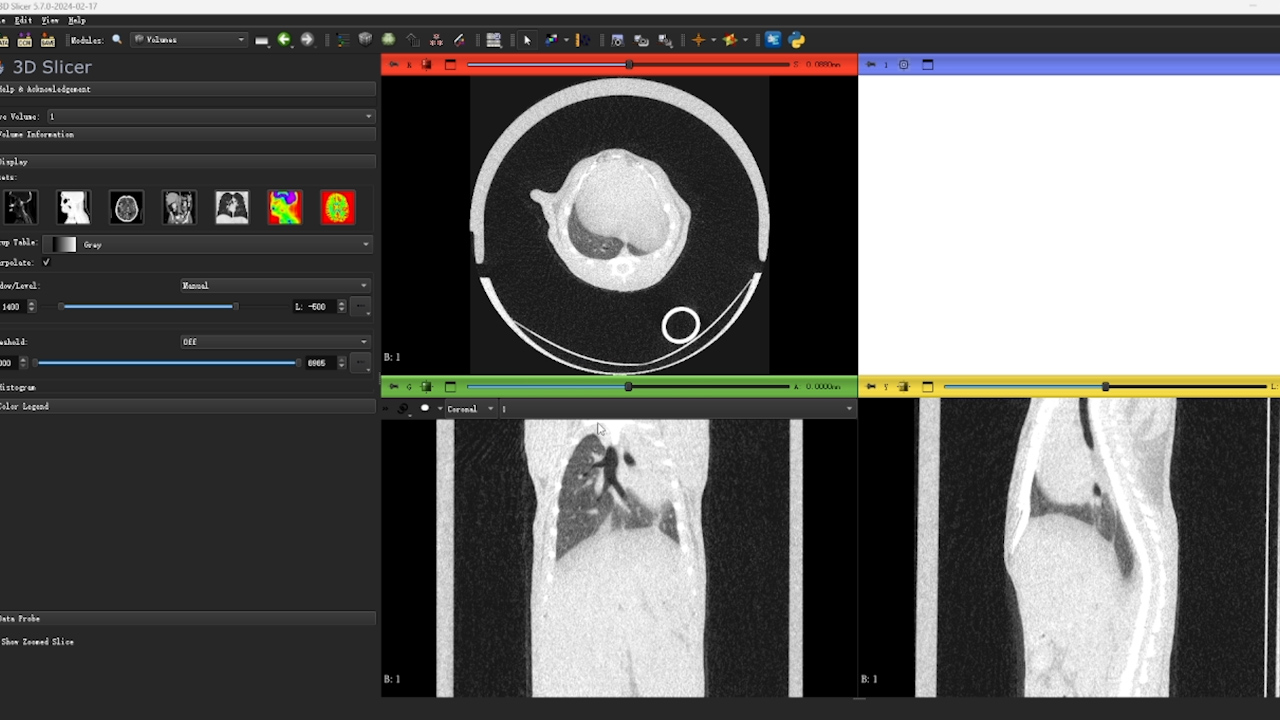Open the Python console from the toolbar
This screenshot has height=720, width=1280.
[x=797, y=40]
